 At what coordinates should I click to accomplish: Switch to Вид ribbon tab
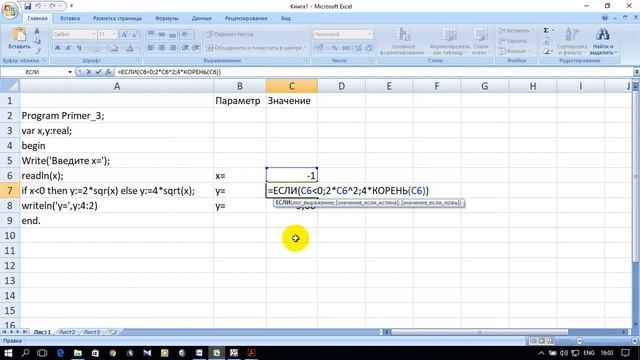pos(286,18)
